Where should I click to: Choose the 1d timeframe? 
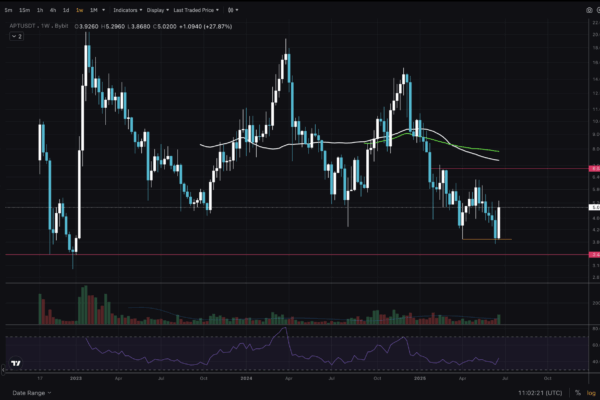(x=66, y=10)
